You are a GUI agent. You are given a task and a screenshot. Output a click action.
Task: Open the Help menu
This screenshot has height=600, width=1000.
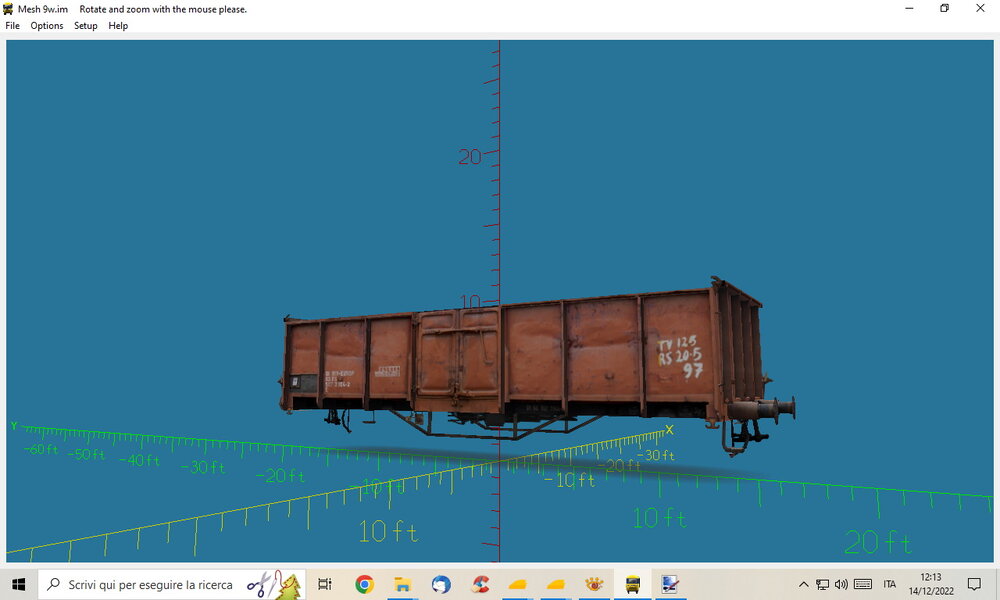(x=118, y=26)
